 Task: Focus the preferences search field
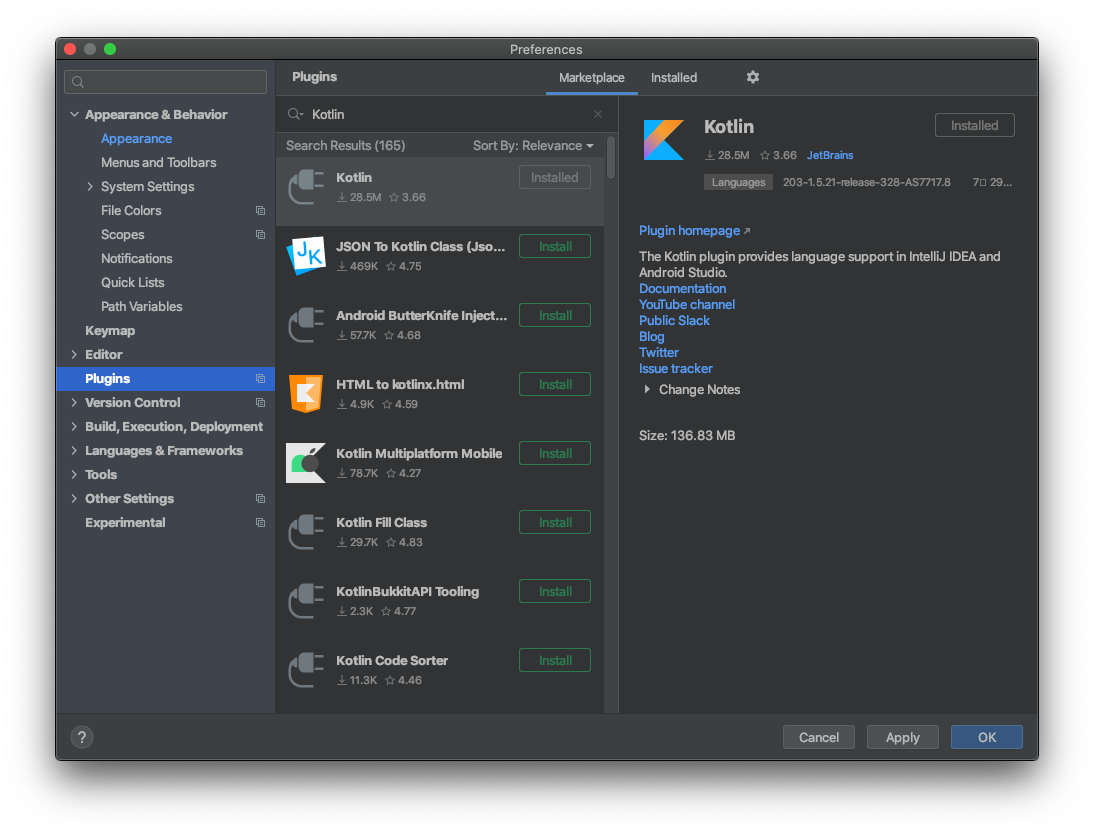click(165, 82)
